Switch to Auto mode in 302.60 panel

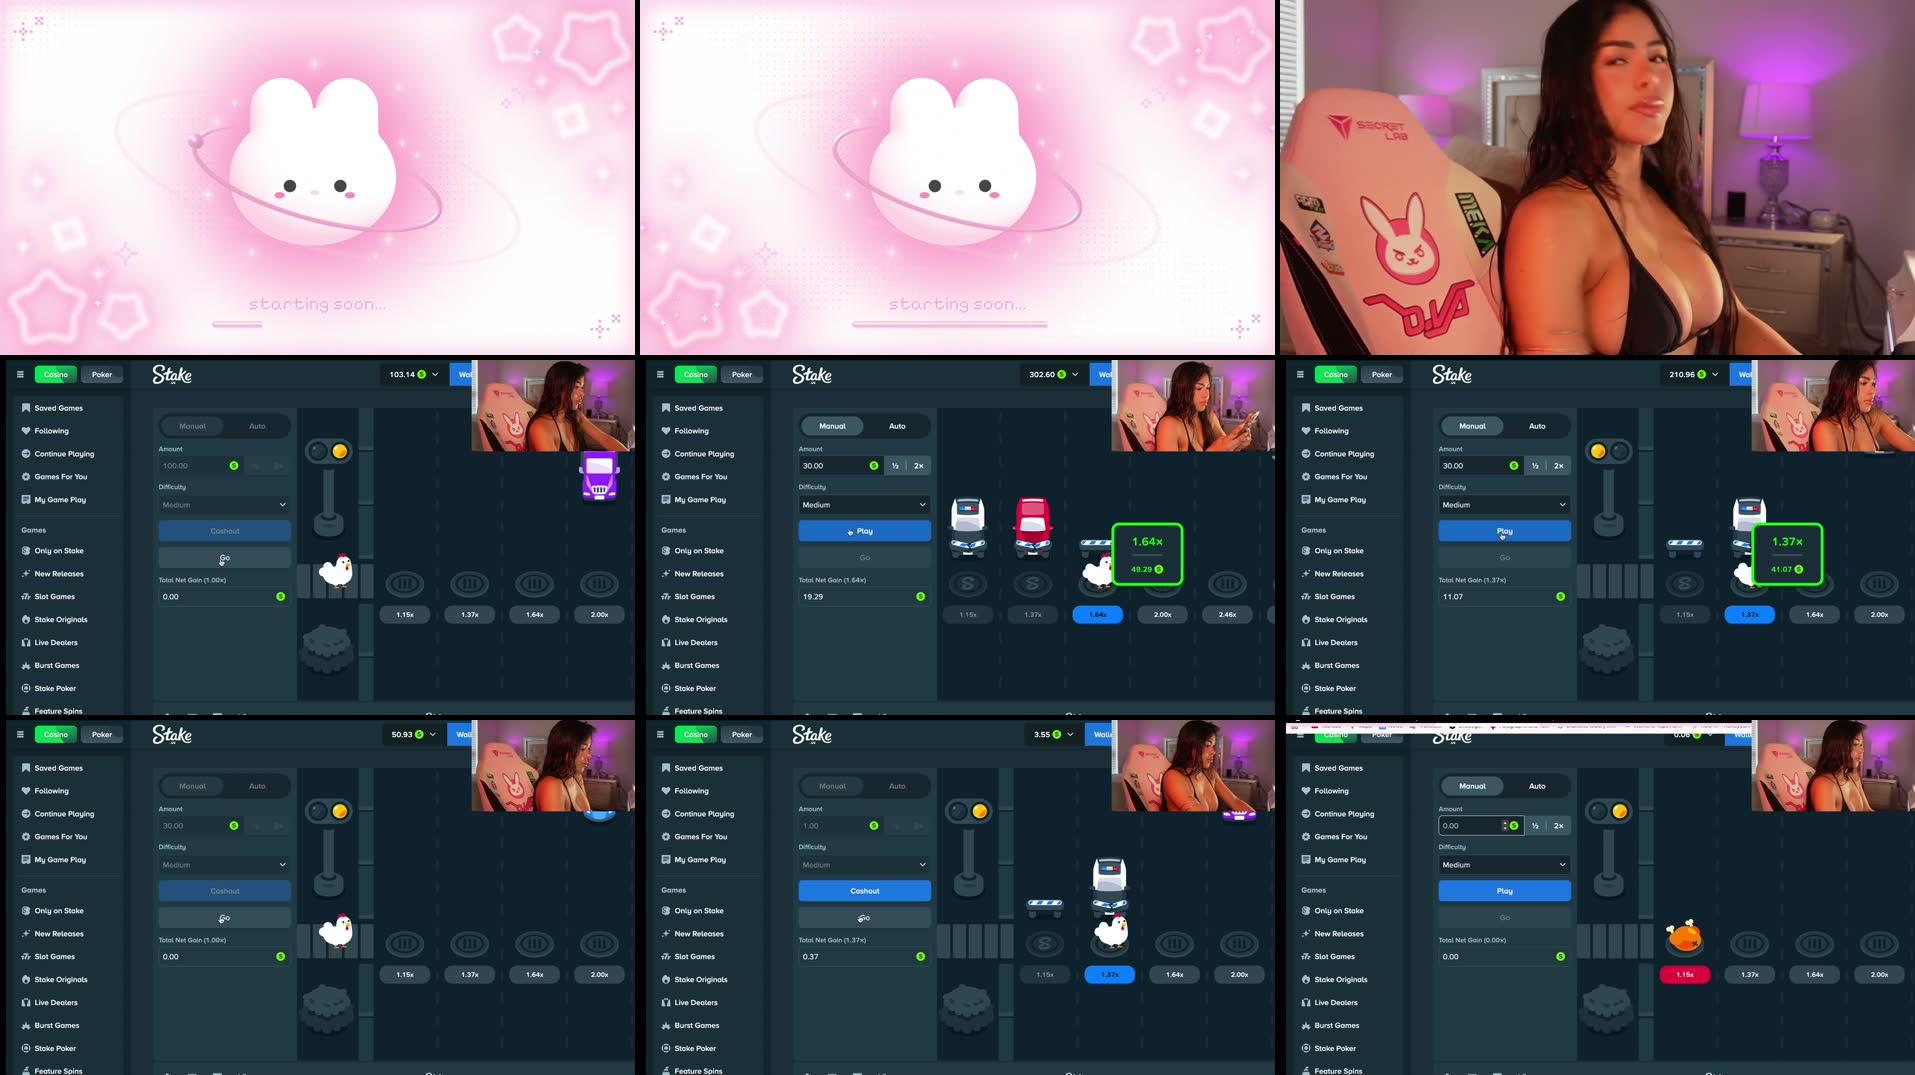pos(897,426)
